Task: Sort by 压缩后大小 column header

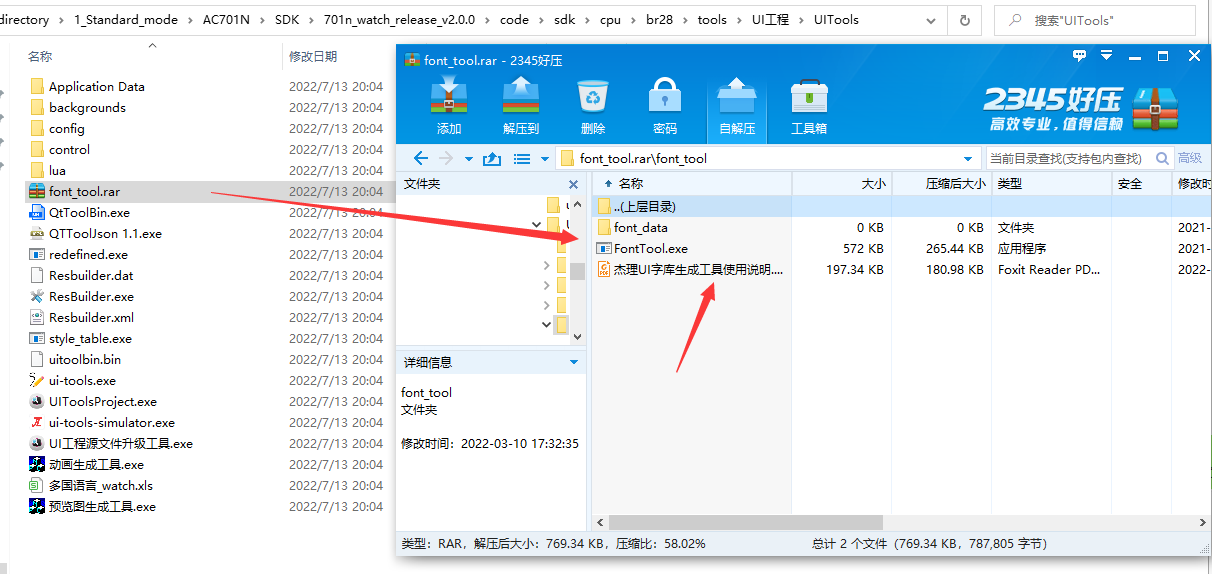Action: pos(941,184)
